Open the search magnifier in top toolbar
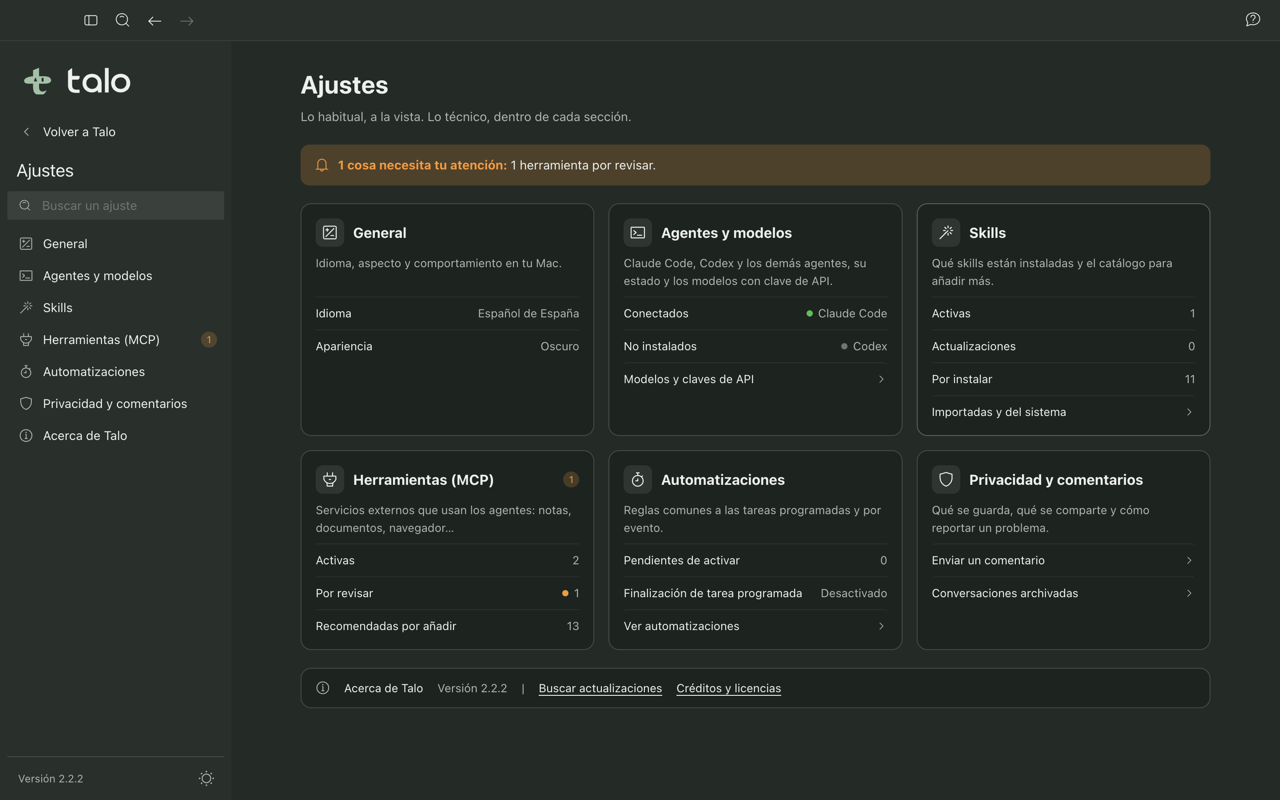Viewport: 1280px width, 800px height. click(123, 20)
